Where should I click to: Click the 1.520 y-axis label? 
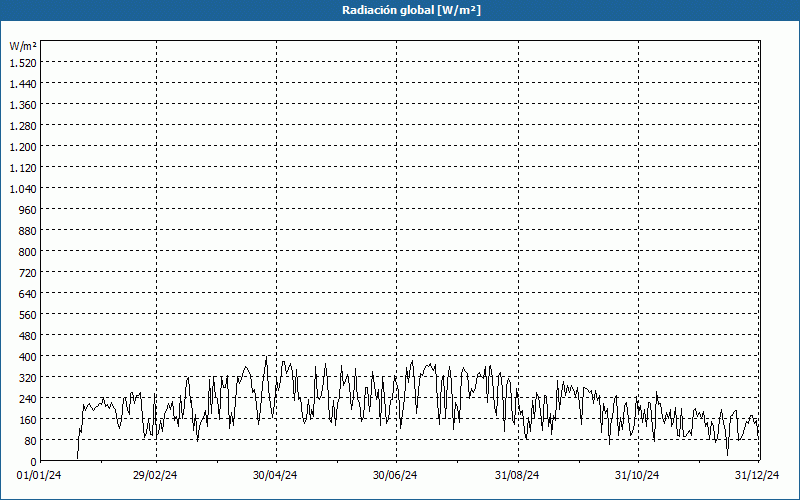pyautogui.click(x=23, y=63)
